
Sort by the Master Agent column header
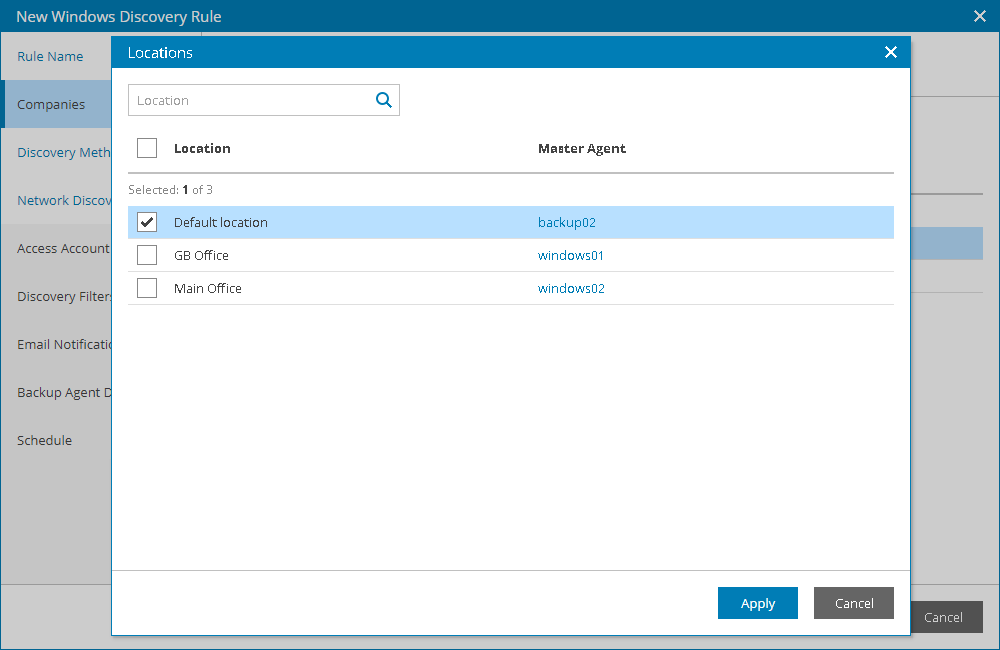(x=581, y=148)
